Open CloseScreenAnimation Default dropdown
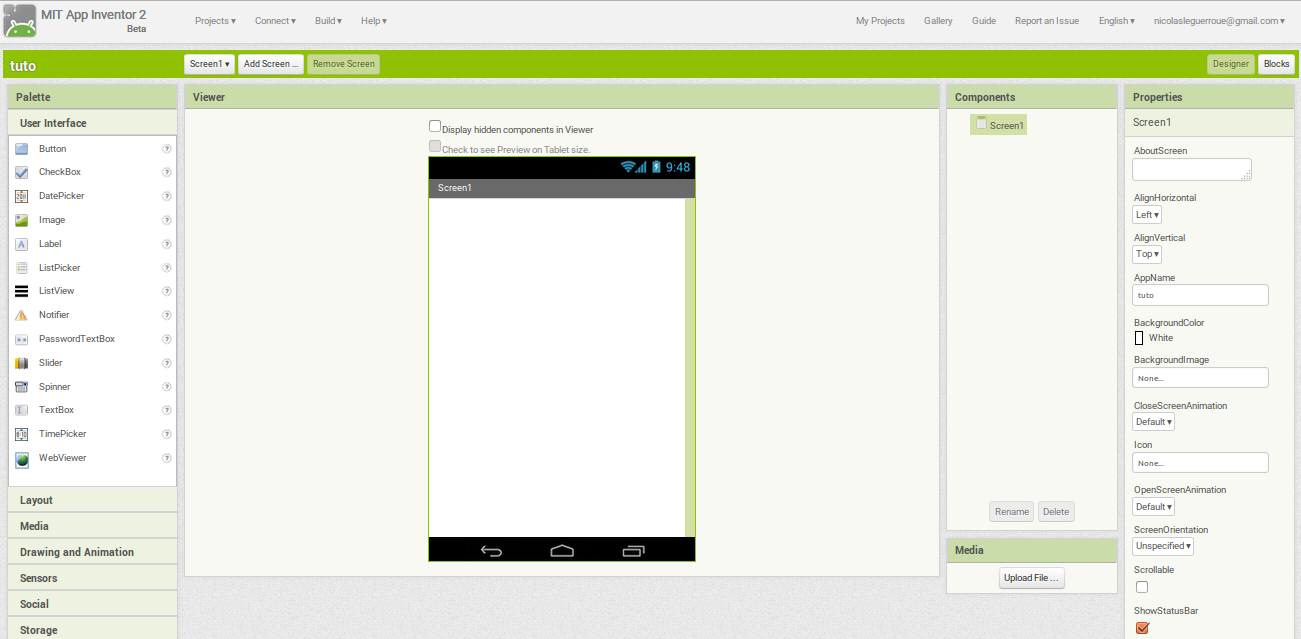This screenshot has height=639, width=1301. (1153, 422)
